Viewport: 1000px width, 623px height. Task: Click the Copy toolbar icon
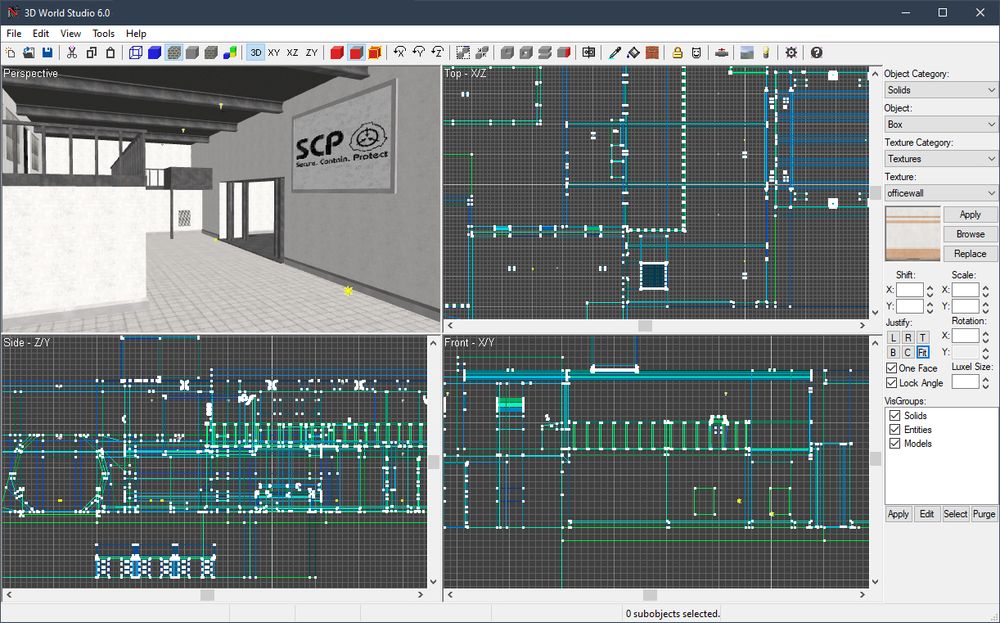91,52
